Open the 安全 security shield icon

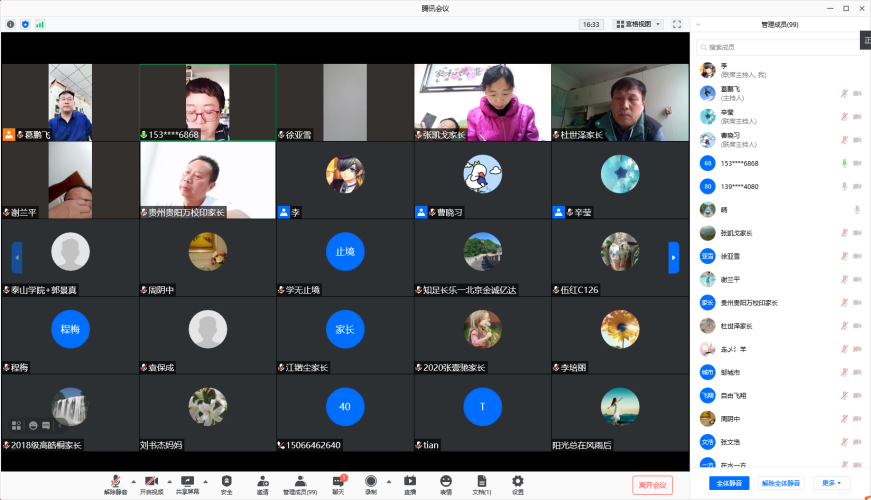click(226, 481)
